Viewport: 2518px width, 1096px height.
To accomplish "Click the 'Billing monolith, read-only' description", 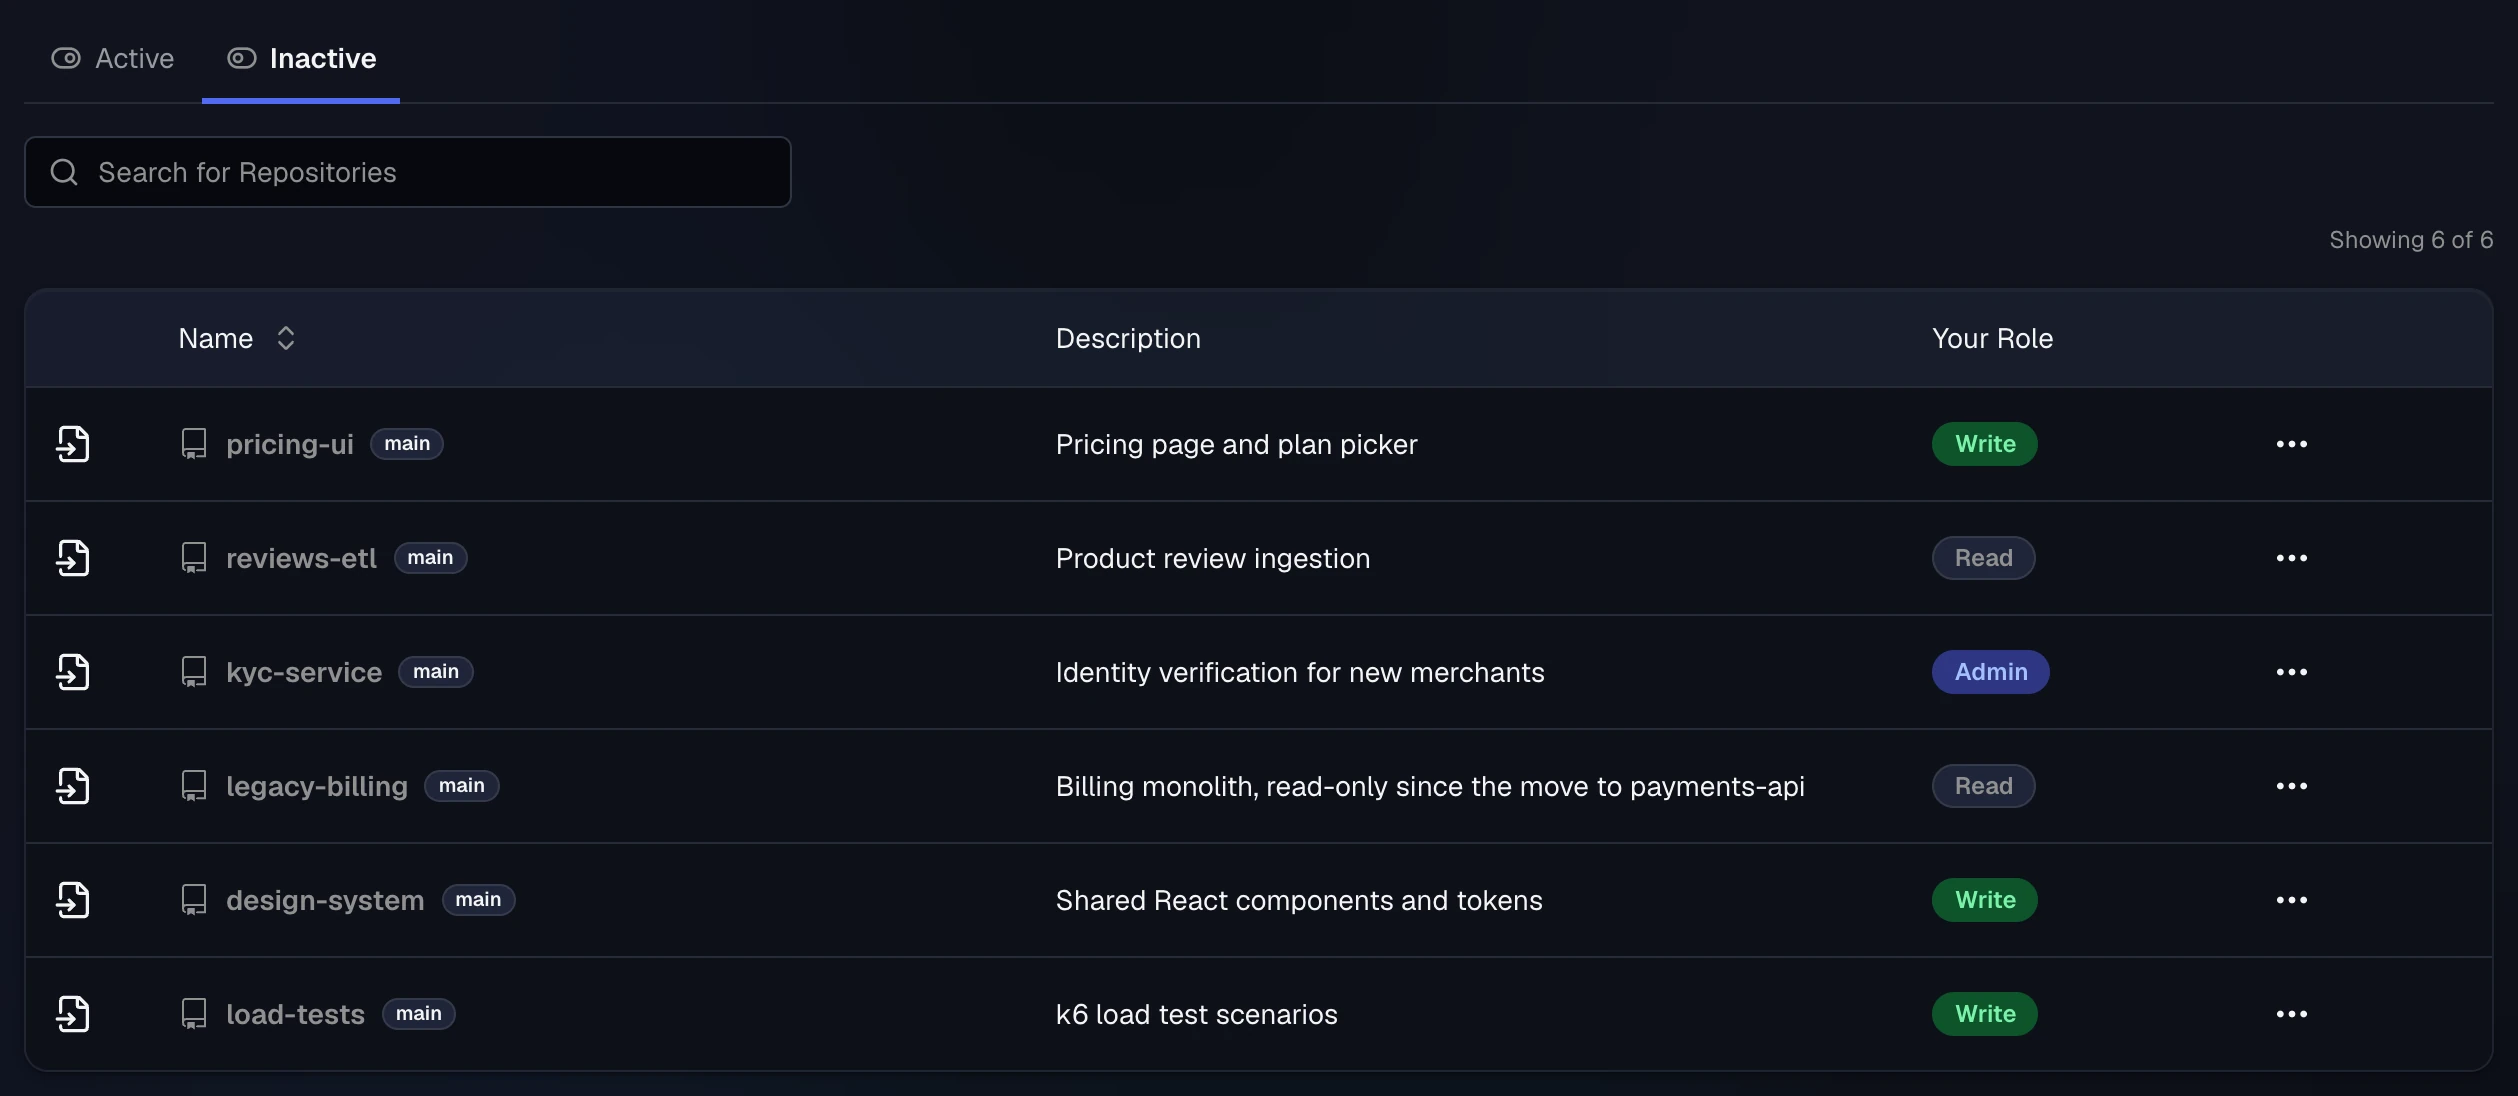I will (1430, 786).
